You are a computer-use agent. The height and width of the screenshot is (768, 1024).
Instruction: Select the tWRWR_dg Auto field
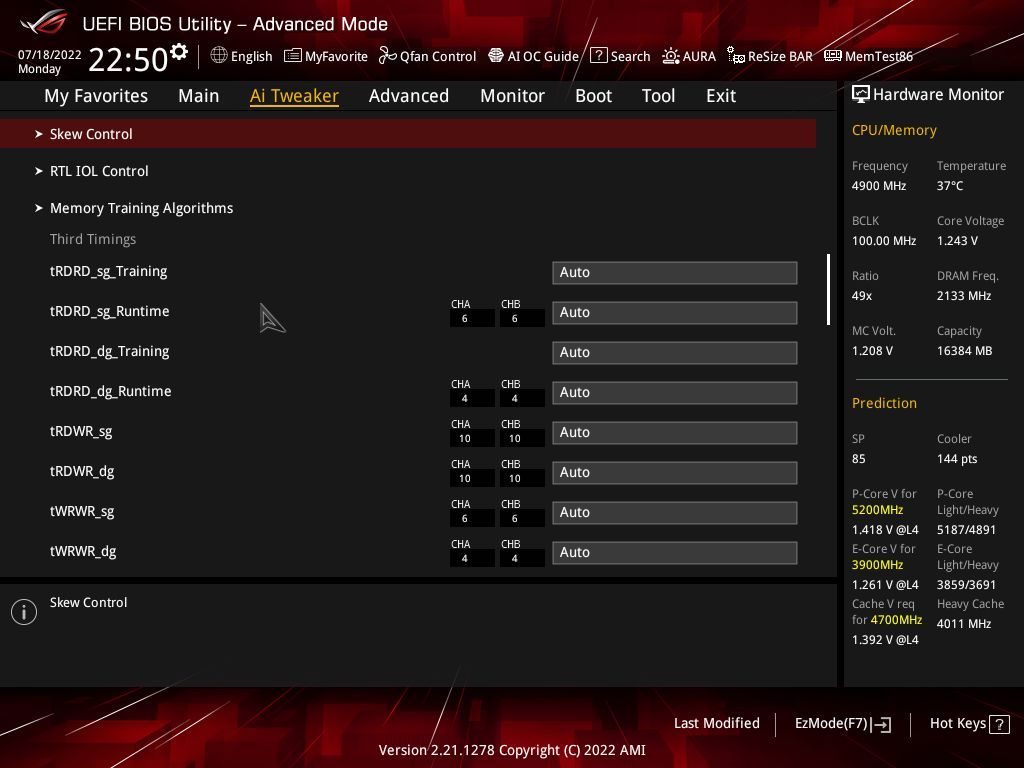coord(675,552)
